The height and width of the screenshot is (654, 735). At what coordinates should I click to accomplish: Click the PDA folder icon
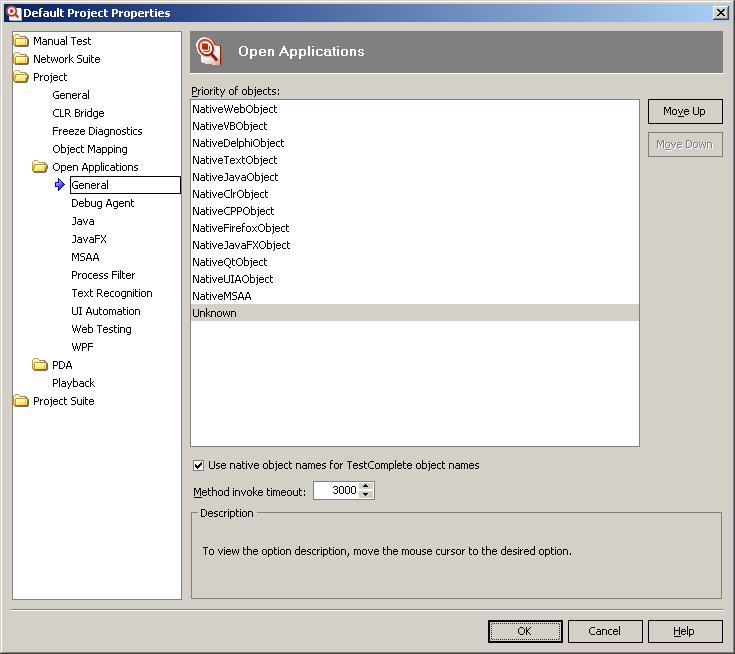(x=40, y=365)
